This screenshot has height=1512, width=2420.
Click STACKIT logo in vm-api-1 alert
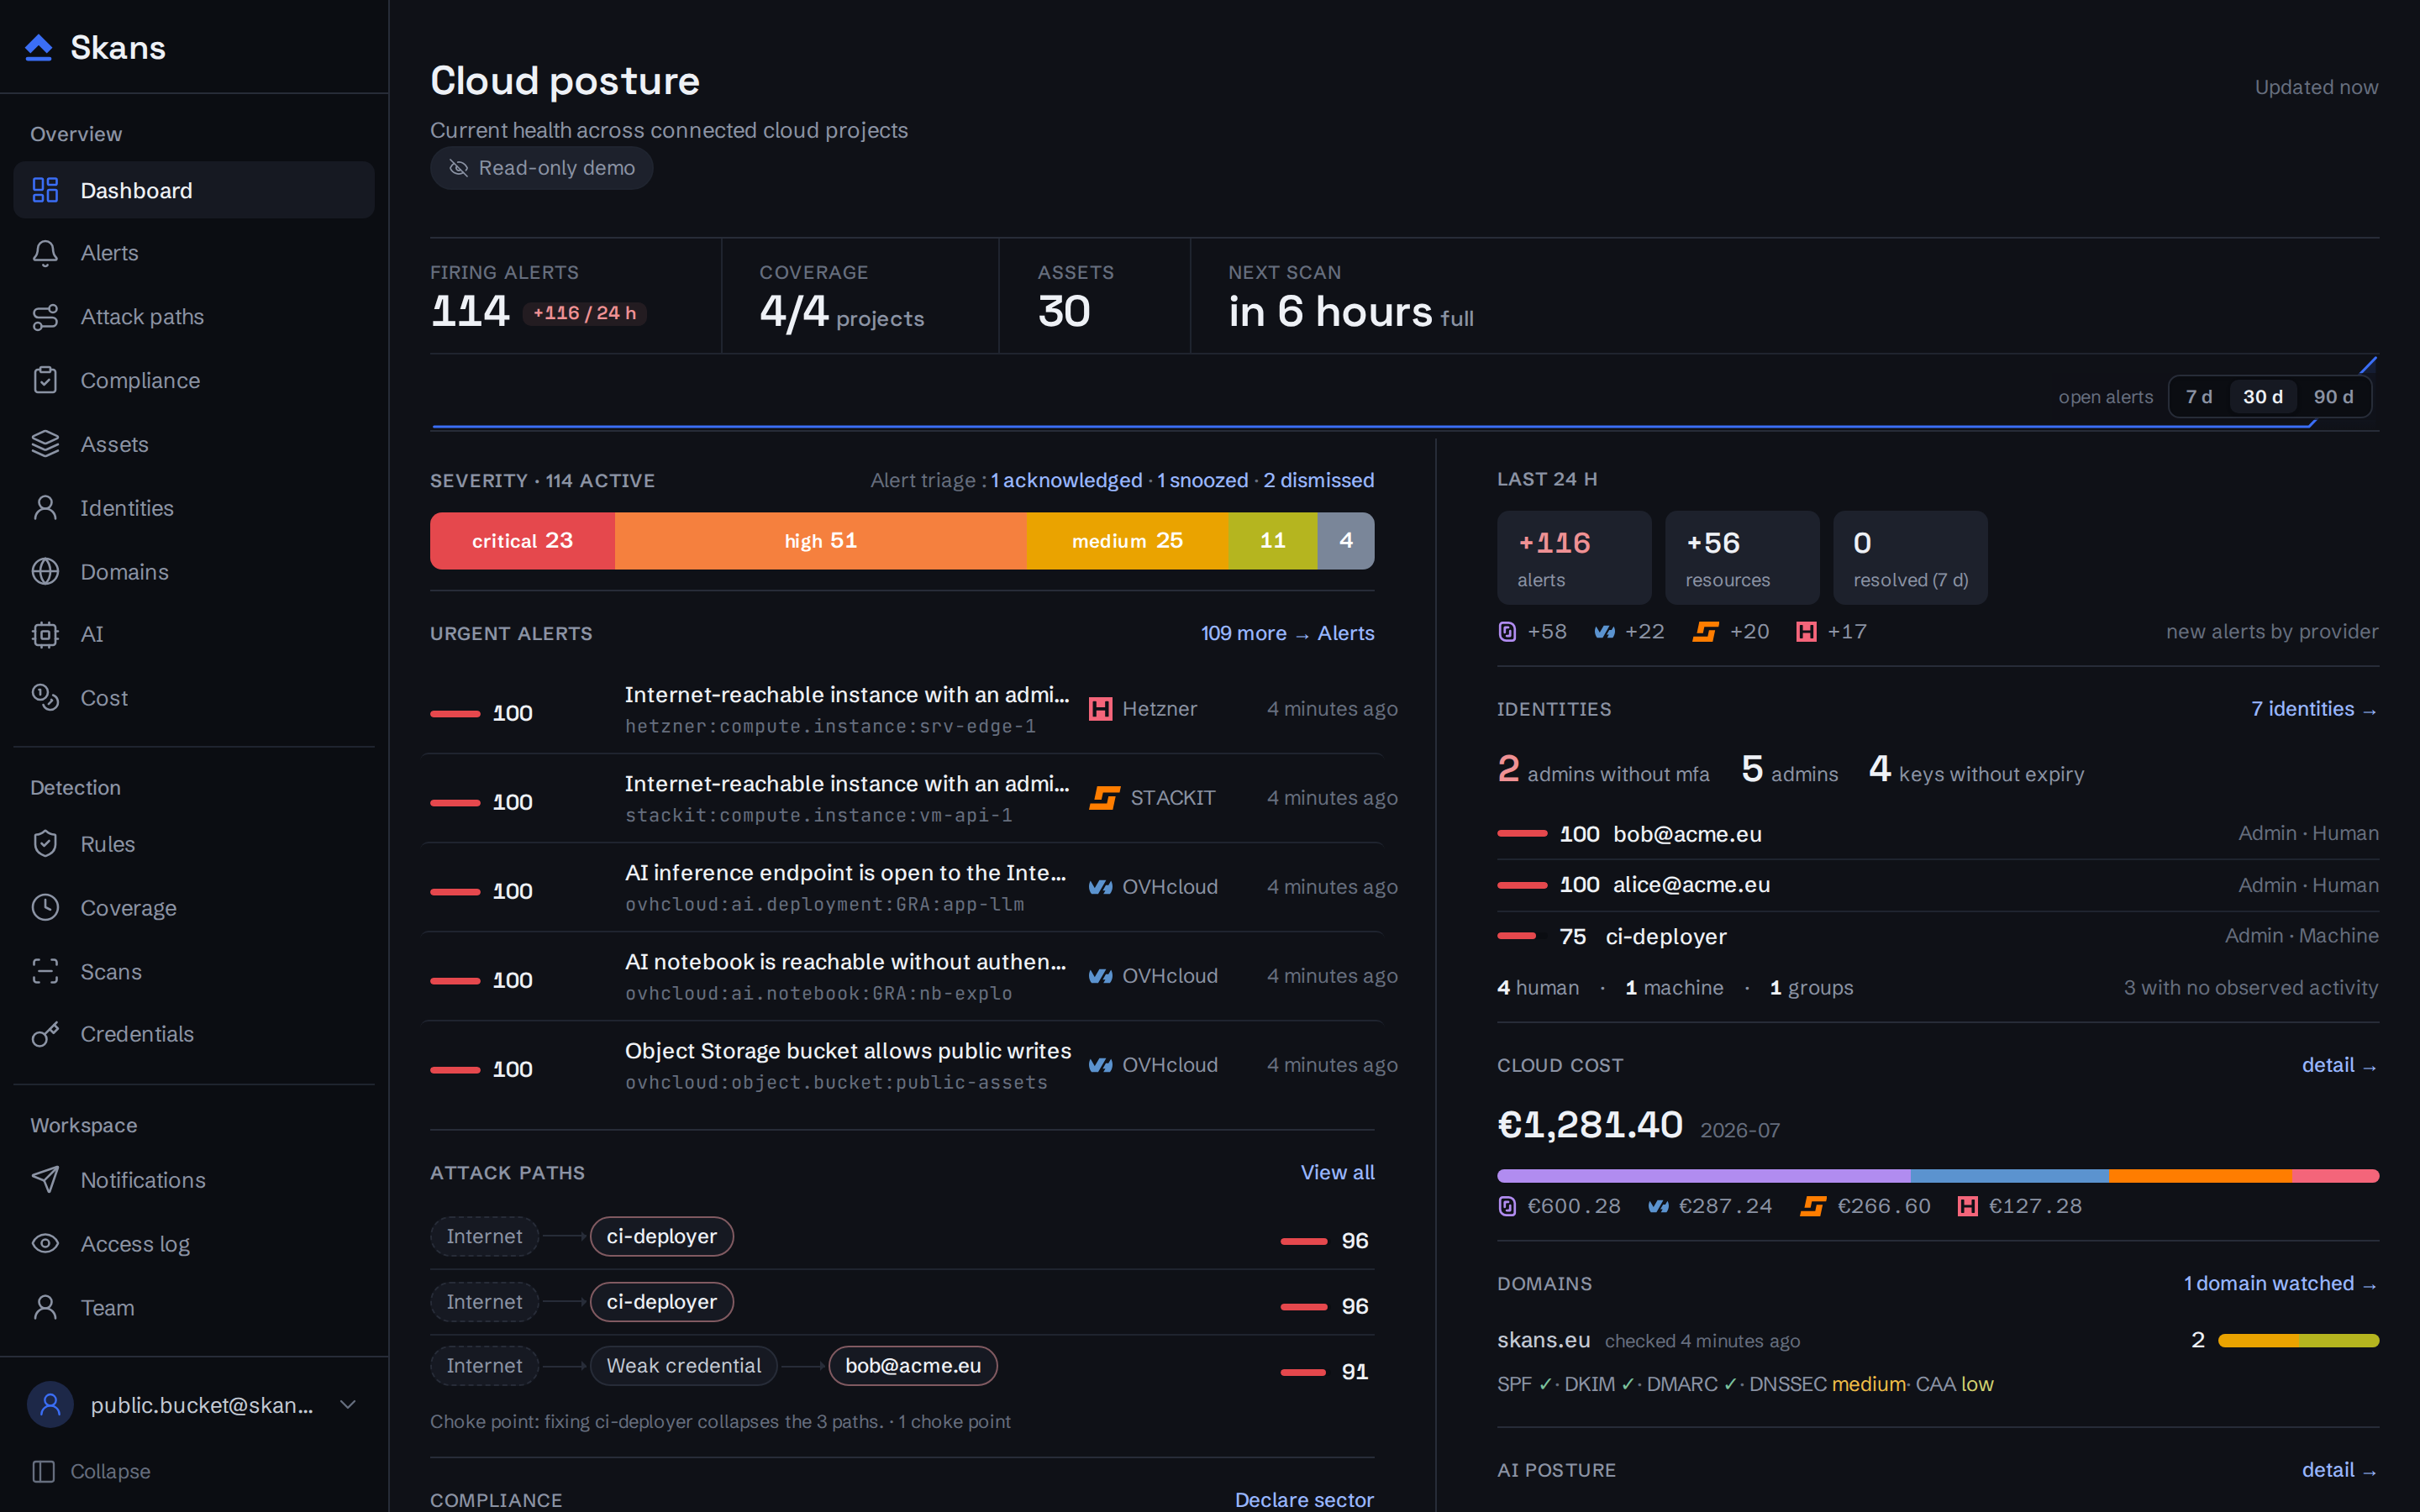point(1104,798)
